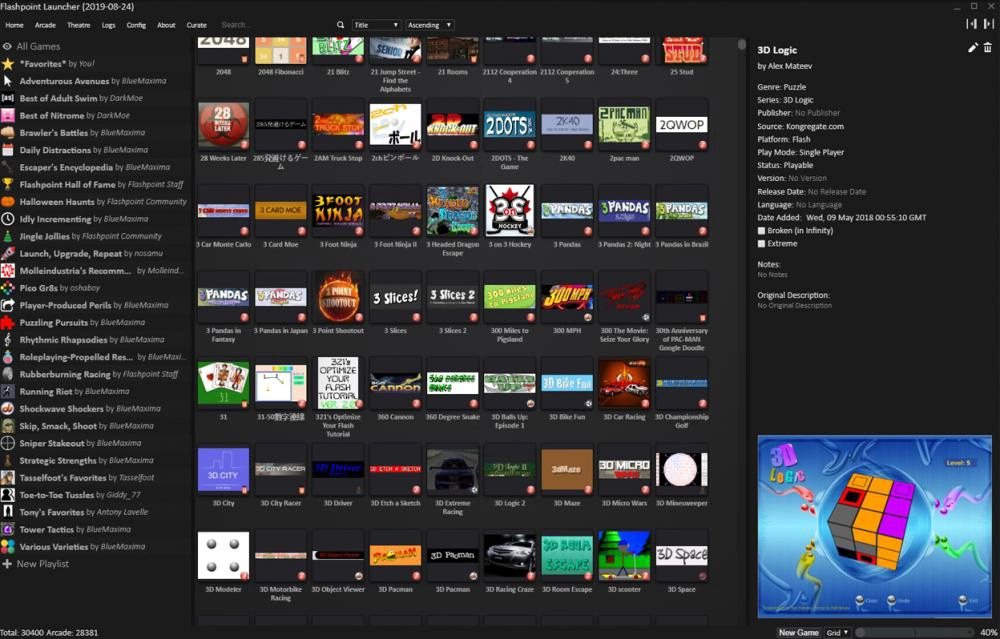Open the Config menu tab
This screenshot has width=1000, height=639.
coord(136,25)
